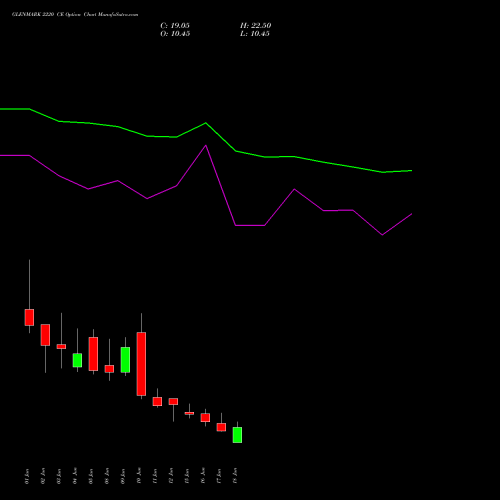Image resolution: width=500 pixels, height=500 pixels.
Task: Click the 12 Jan date label
Action: [x=171, y=476]
